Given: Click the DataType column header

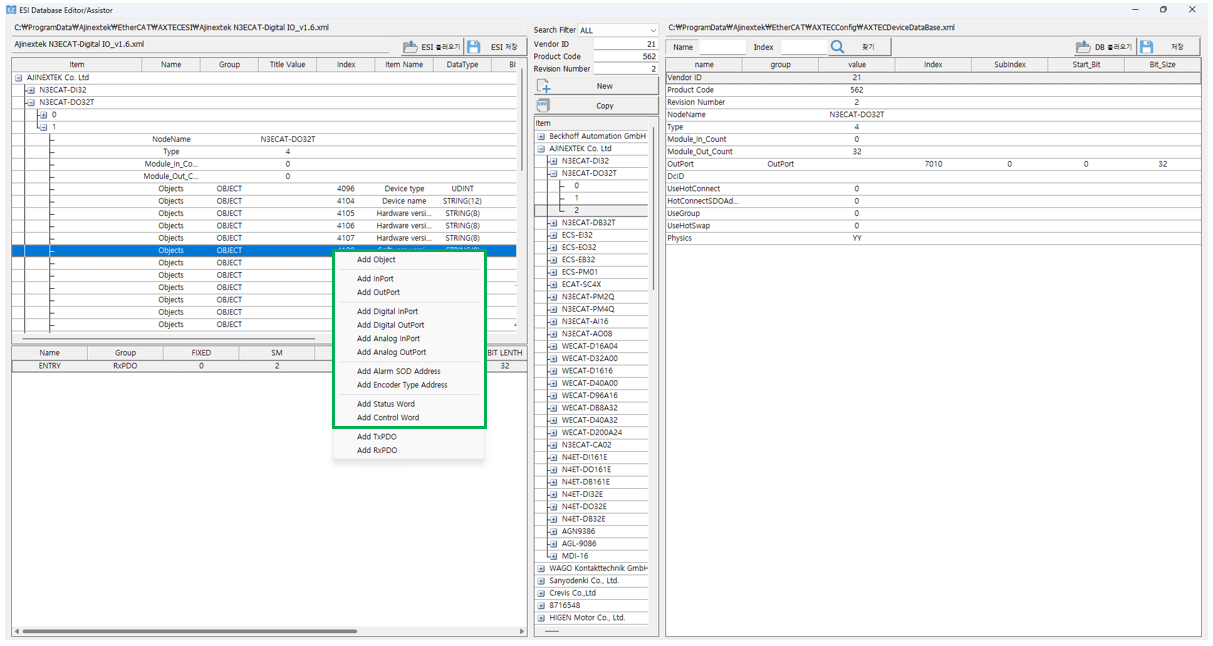Looking at the screenshot, I should point(462,65).
